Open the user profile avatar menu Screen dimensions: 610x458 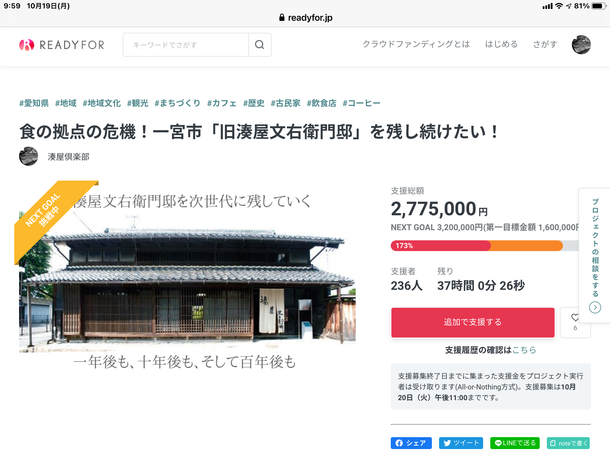pos(581,45)
